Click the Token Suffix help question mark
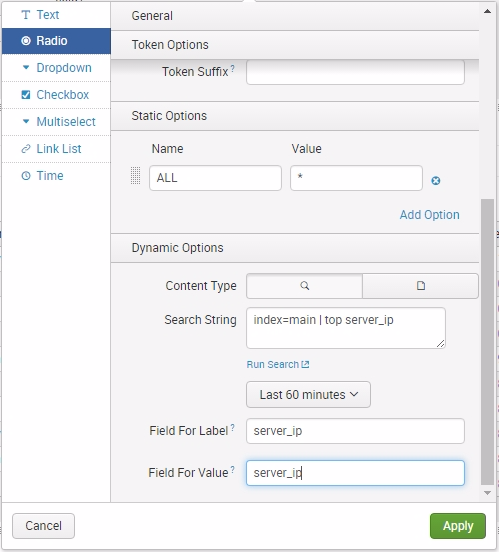 pyautogui.click(x=232, y=68)
